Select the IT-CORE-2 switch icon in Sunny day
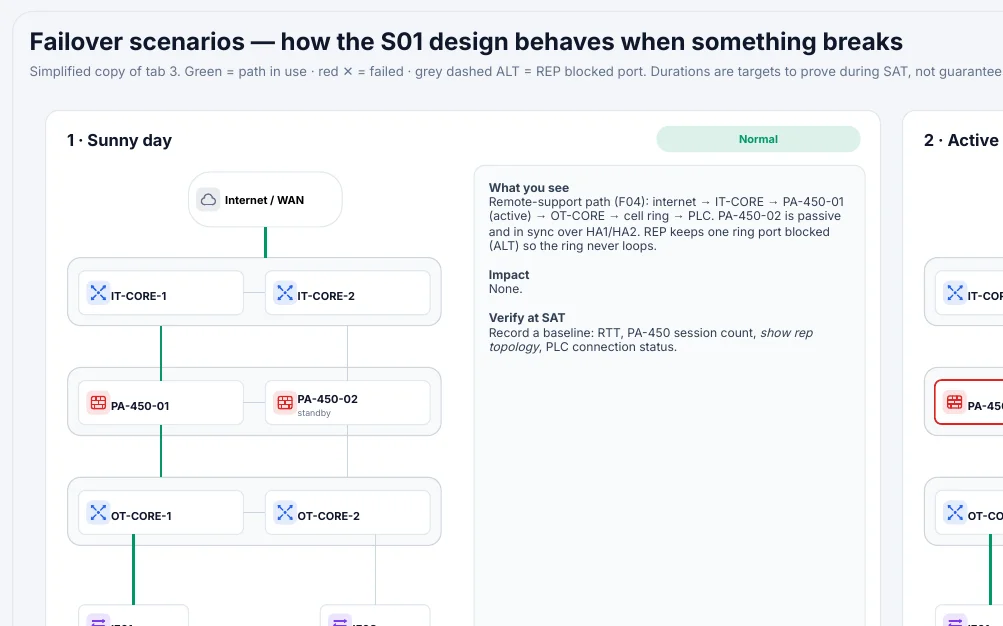Viewport: 1003px width, 626px height. tap(285, 293)
